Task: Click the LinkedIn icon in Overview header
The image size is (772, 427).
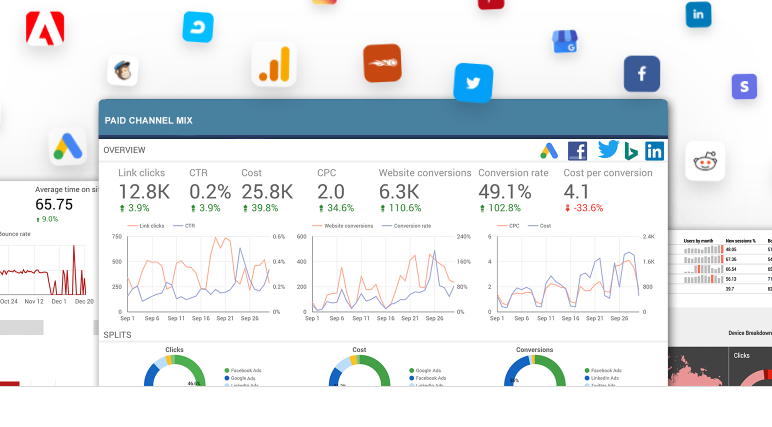Action: coord(654,151)
